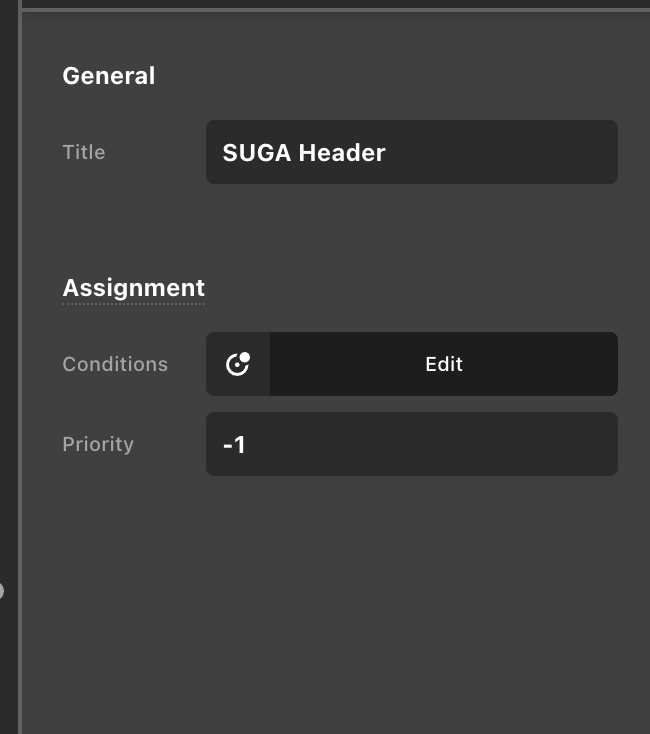Click the Title field label
Screen dimensions: 650x734
click(x=84, y=152)
